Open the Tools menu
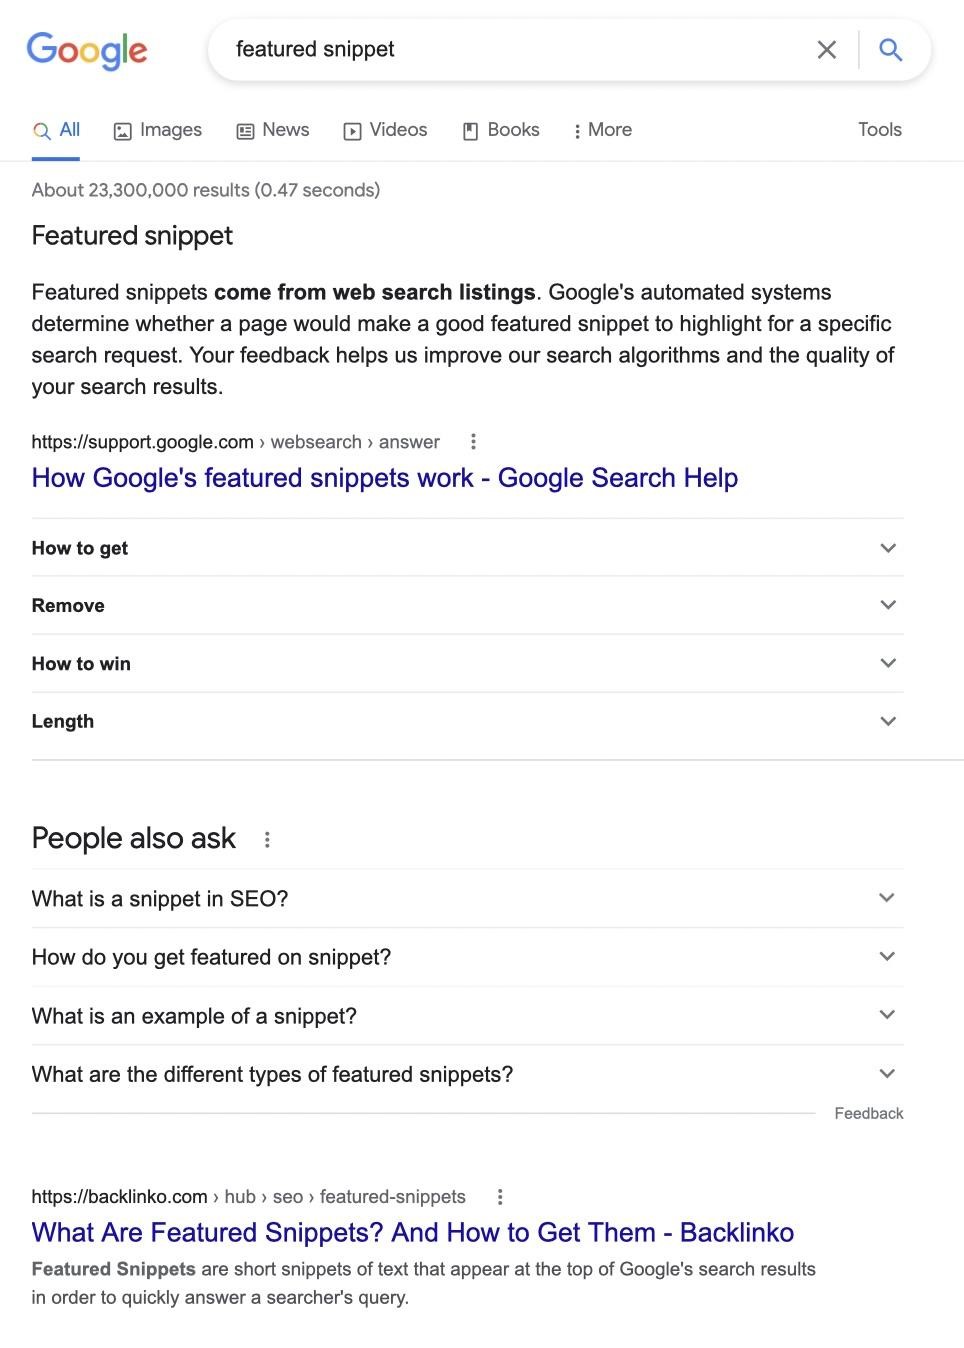964x1348 pixels. tap(879, 130)
